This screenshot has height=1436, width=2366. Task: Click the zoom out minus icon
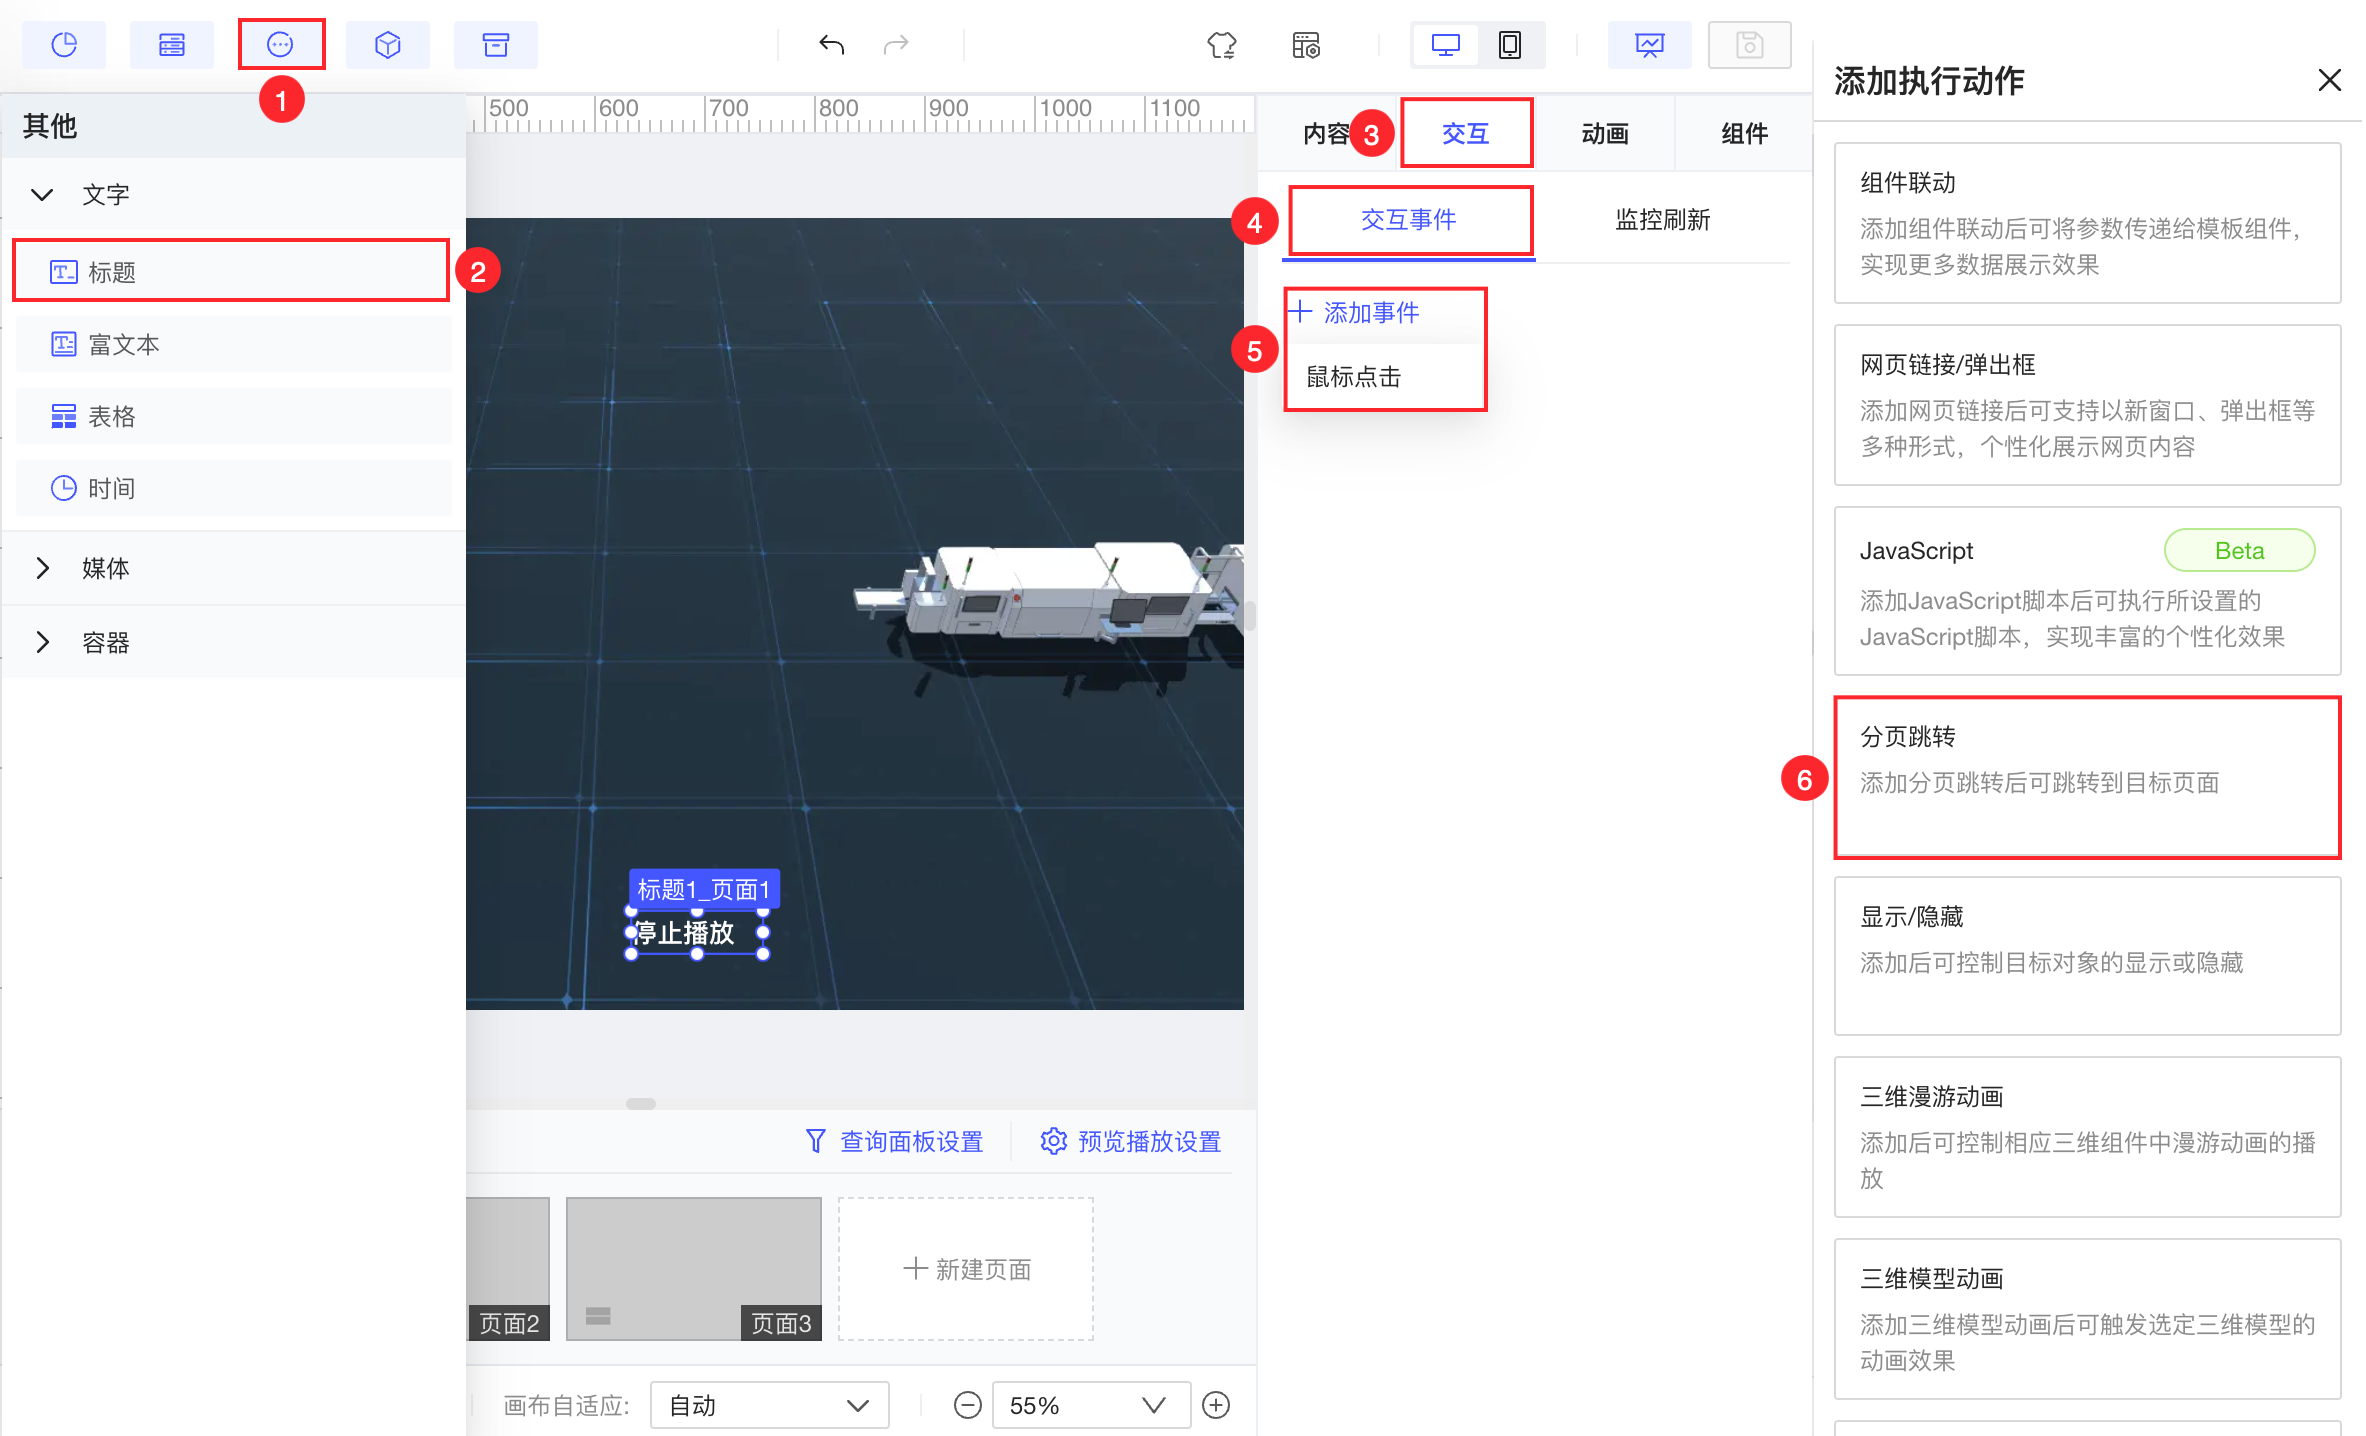pos(967,1405)
